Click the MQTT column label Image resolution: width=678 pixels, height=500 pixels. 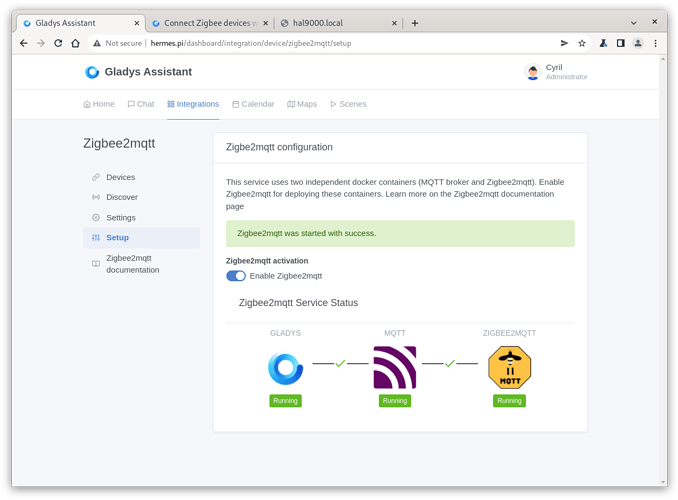(x=395, y=333)
